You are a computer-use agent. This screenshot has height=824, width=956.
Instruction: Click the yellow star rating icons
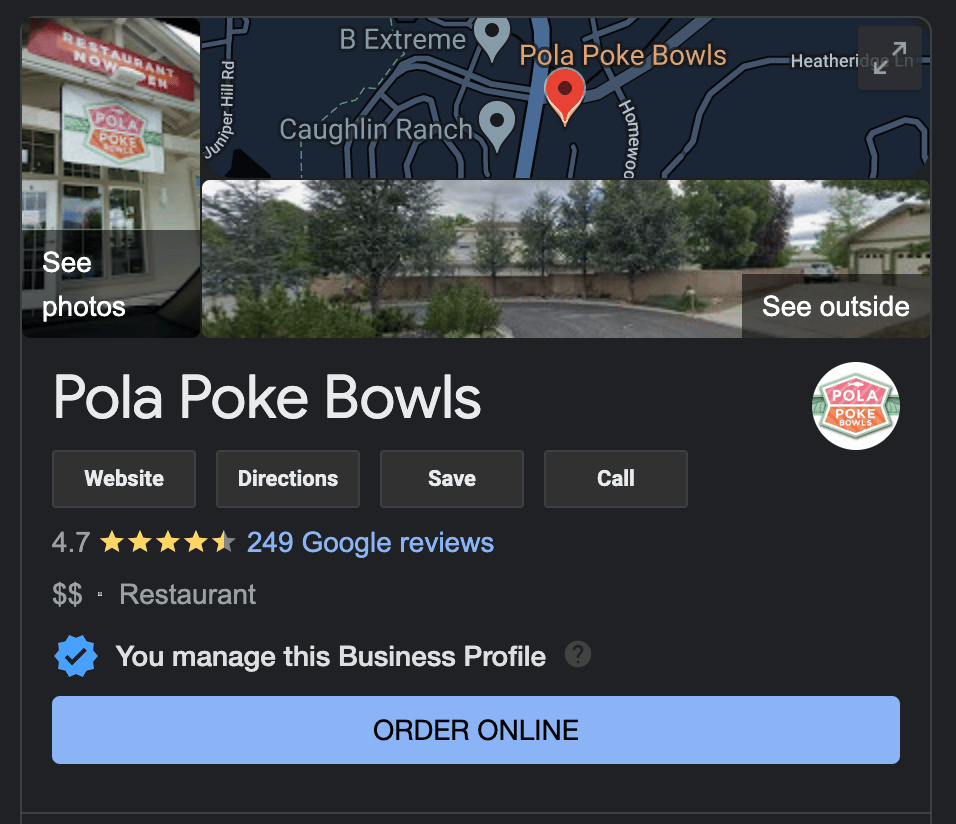click(167, 542)
